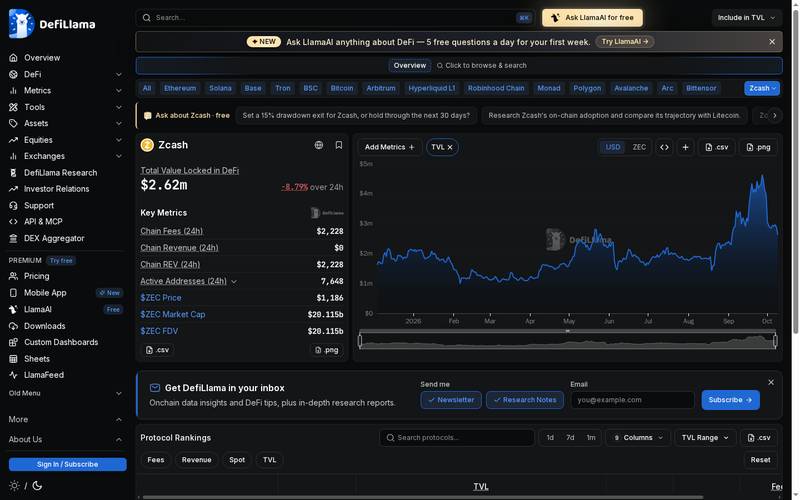The image size is (800, 500).
Task: Select the 1m change period
Action: (x=591, y=438)
